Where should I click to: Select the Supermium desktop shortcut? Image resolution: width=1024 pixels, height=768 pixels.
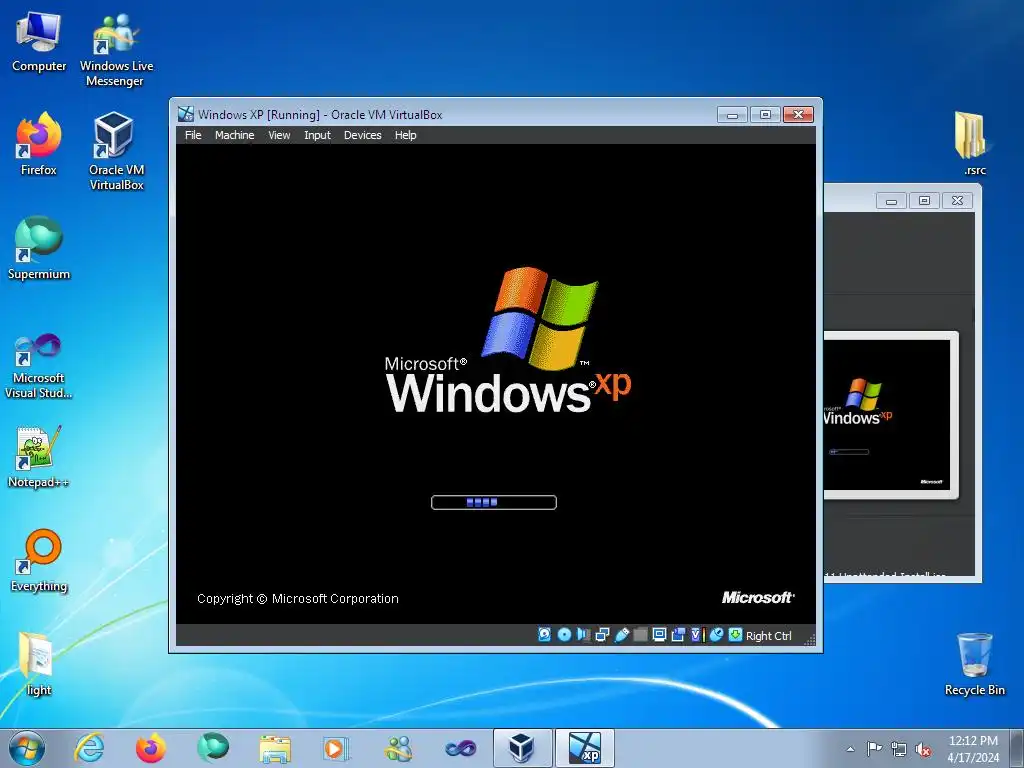39,249
